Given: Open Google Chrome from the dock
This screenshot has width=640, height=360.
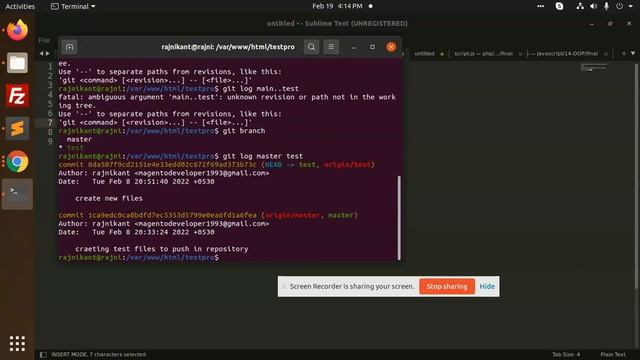Looking at the screenshot, I should click(x=17, y=162).
